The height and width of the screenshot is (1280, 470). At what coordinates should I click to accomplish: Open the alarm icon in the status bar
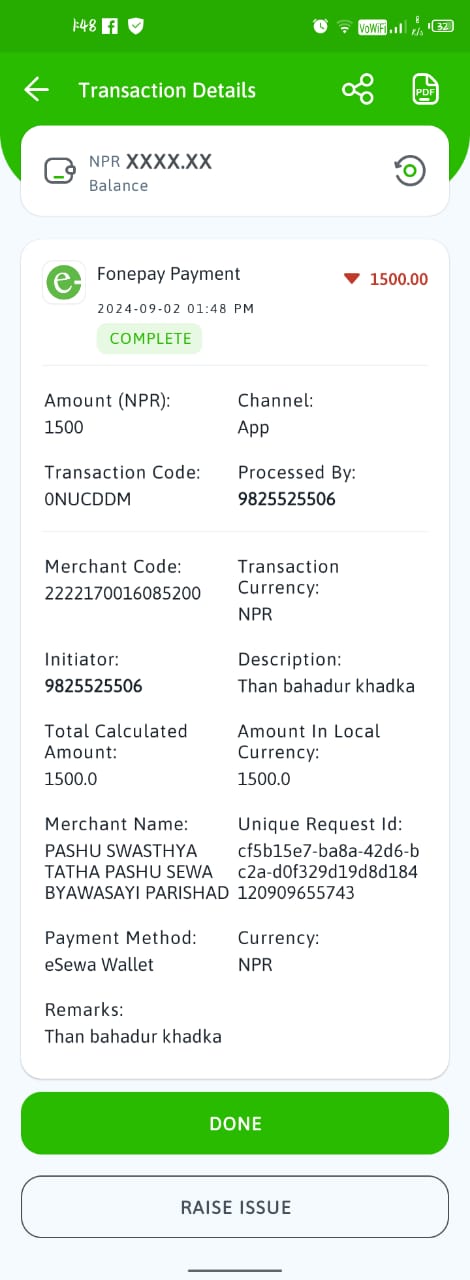pyautogui.click(x=320, y=26)
